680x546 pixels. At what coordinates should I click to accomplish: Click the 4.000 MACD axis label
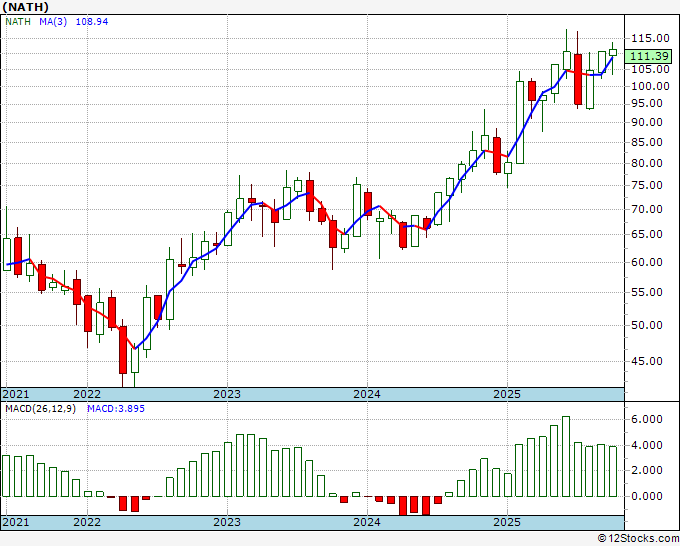click(646, 445)
